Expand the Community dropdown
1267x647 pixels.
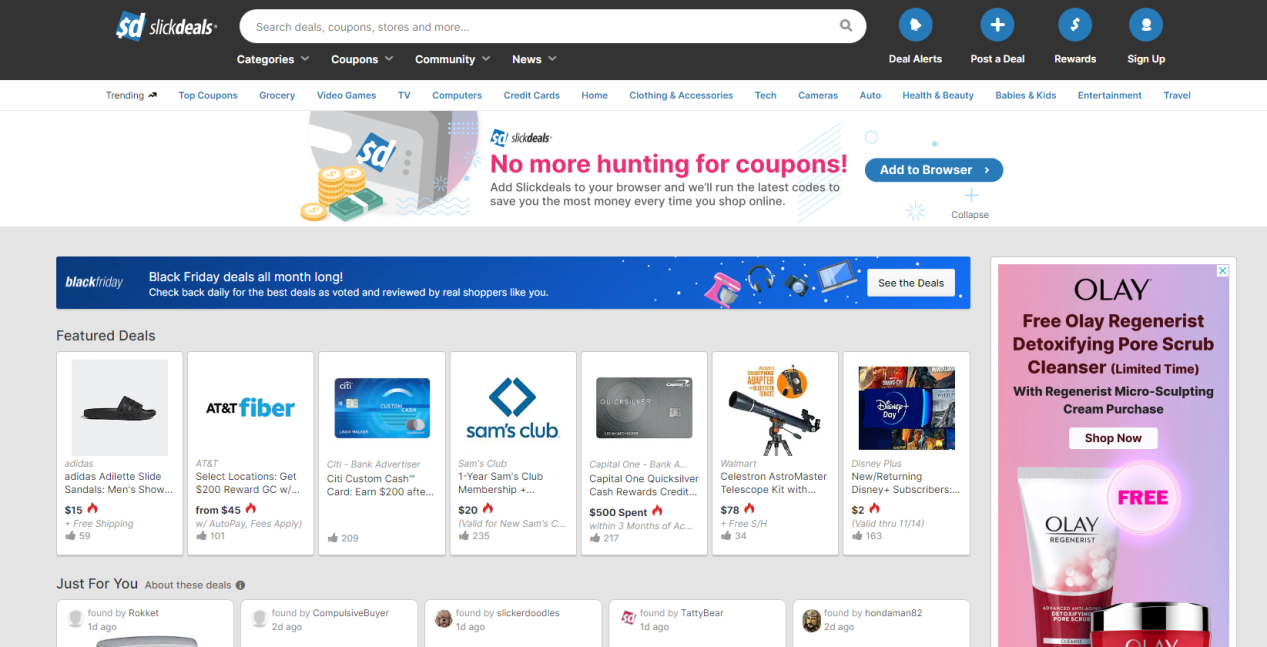click(x=453, y=59)
